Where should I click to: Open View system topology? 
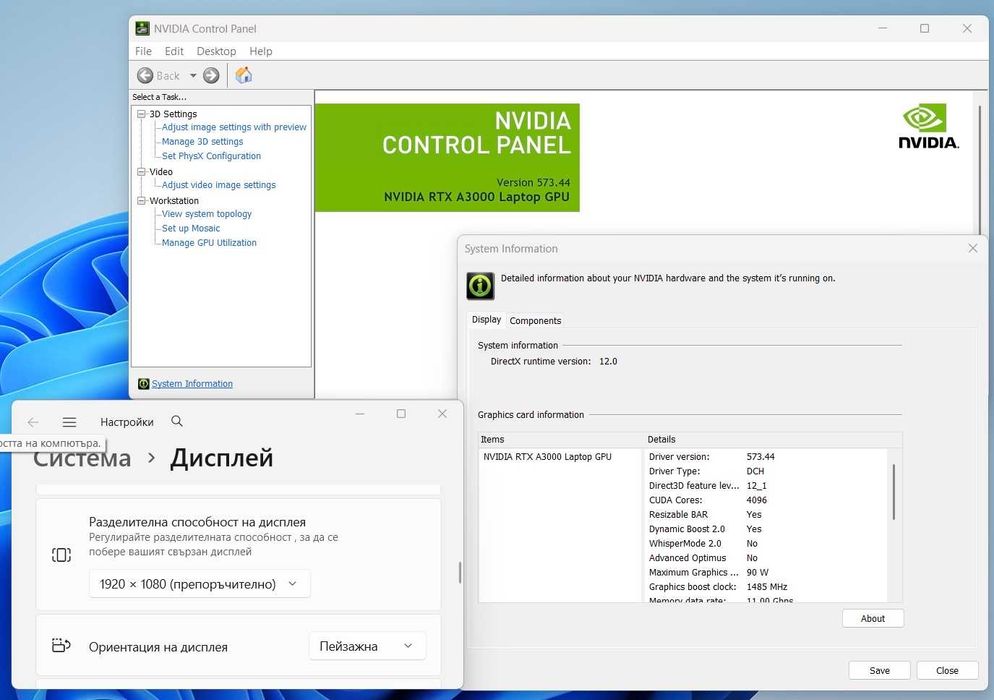click(x=207, y=214)
